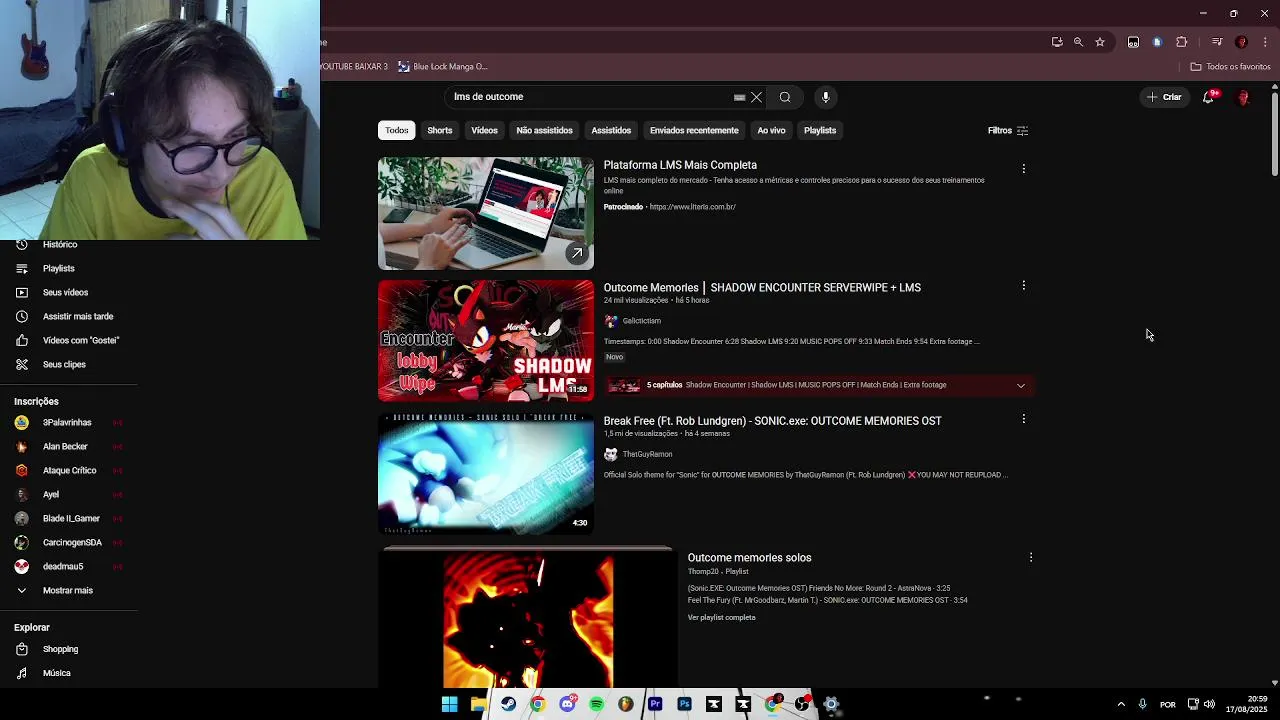
Task: Open the Blue Lock Manga bookmark
Action: coord(442,66)
